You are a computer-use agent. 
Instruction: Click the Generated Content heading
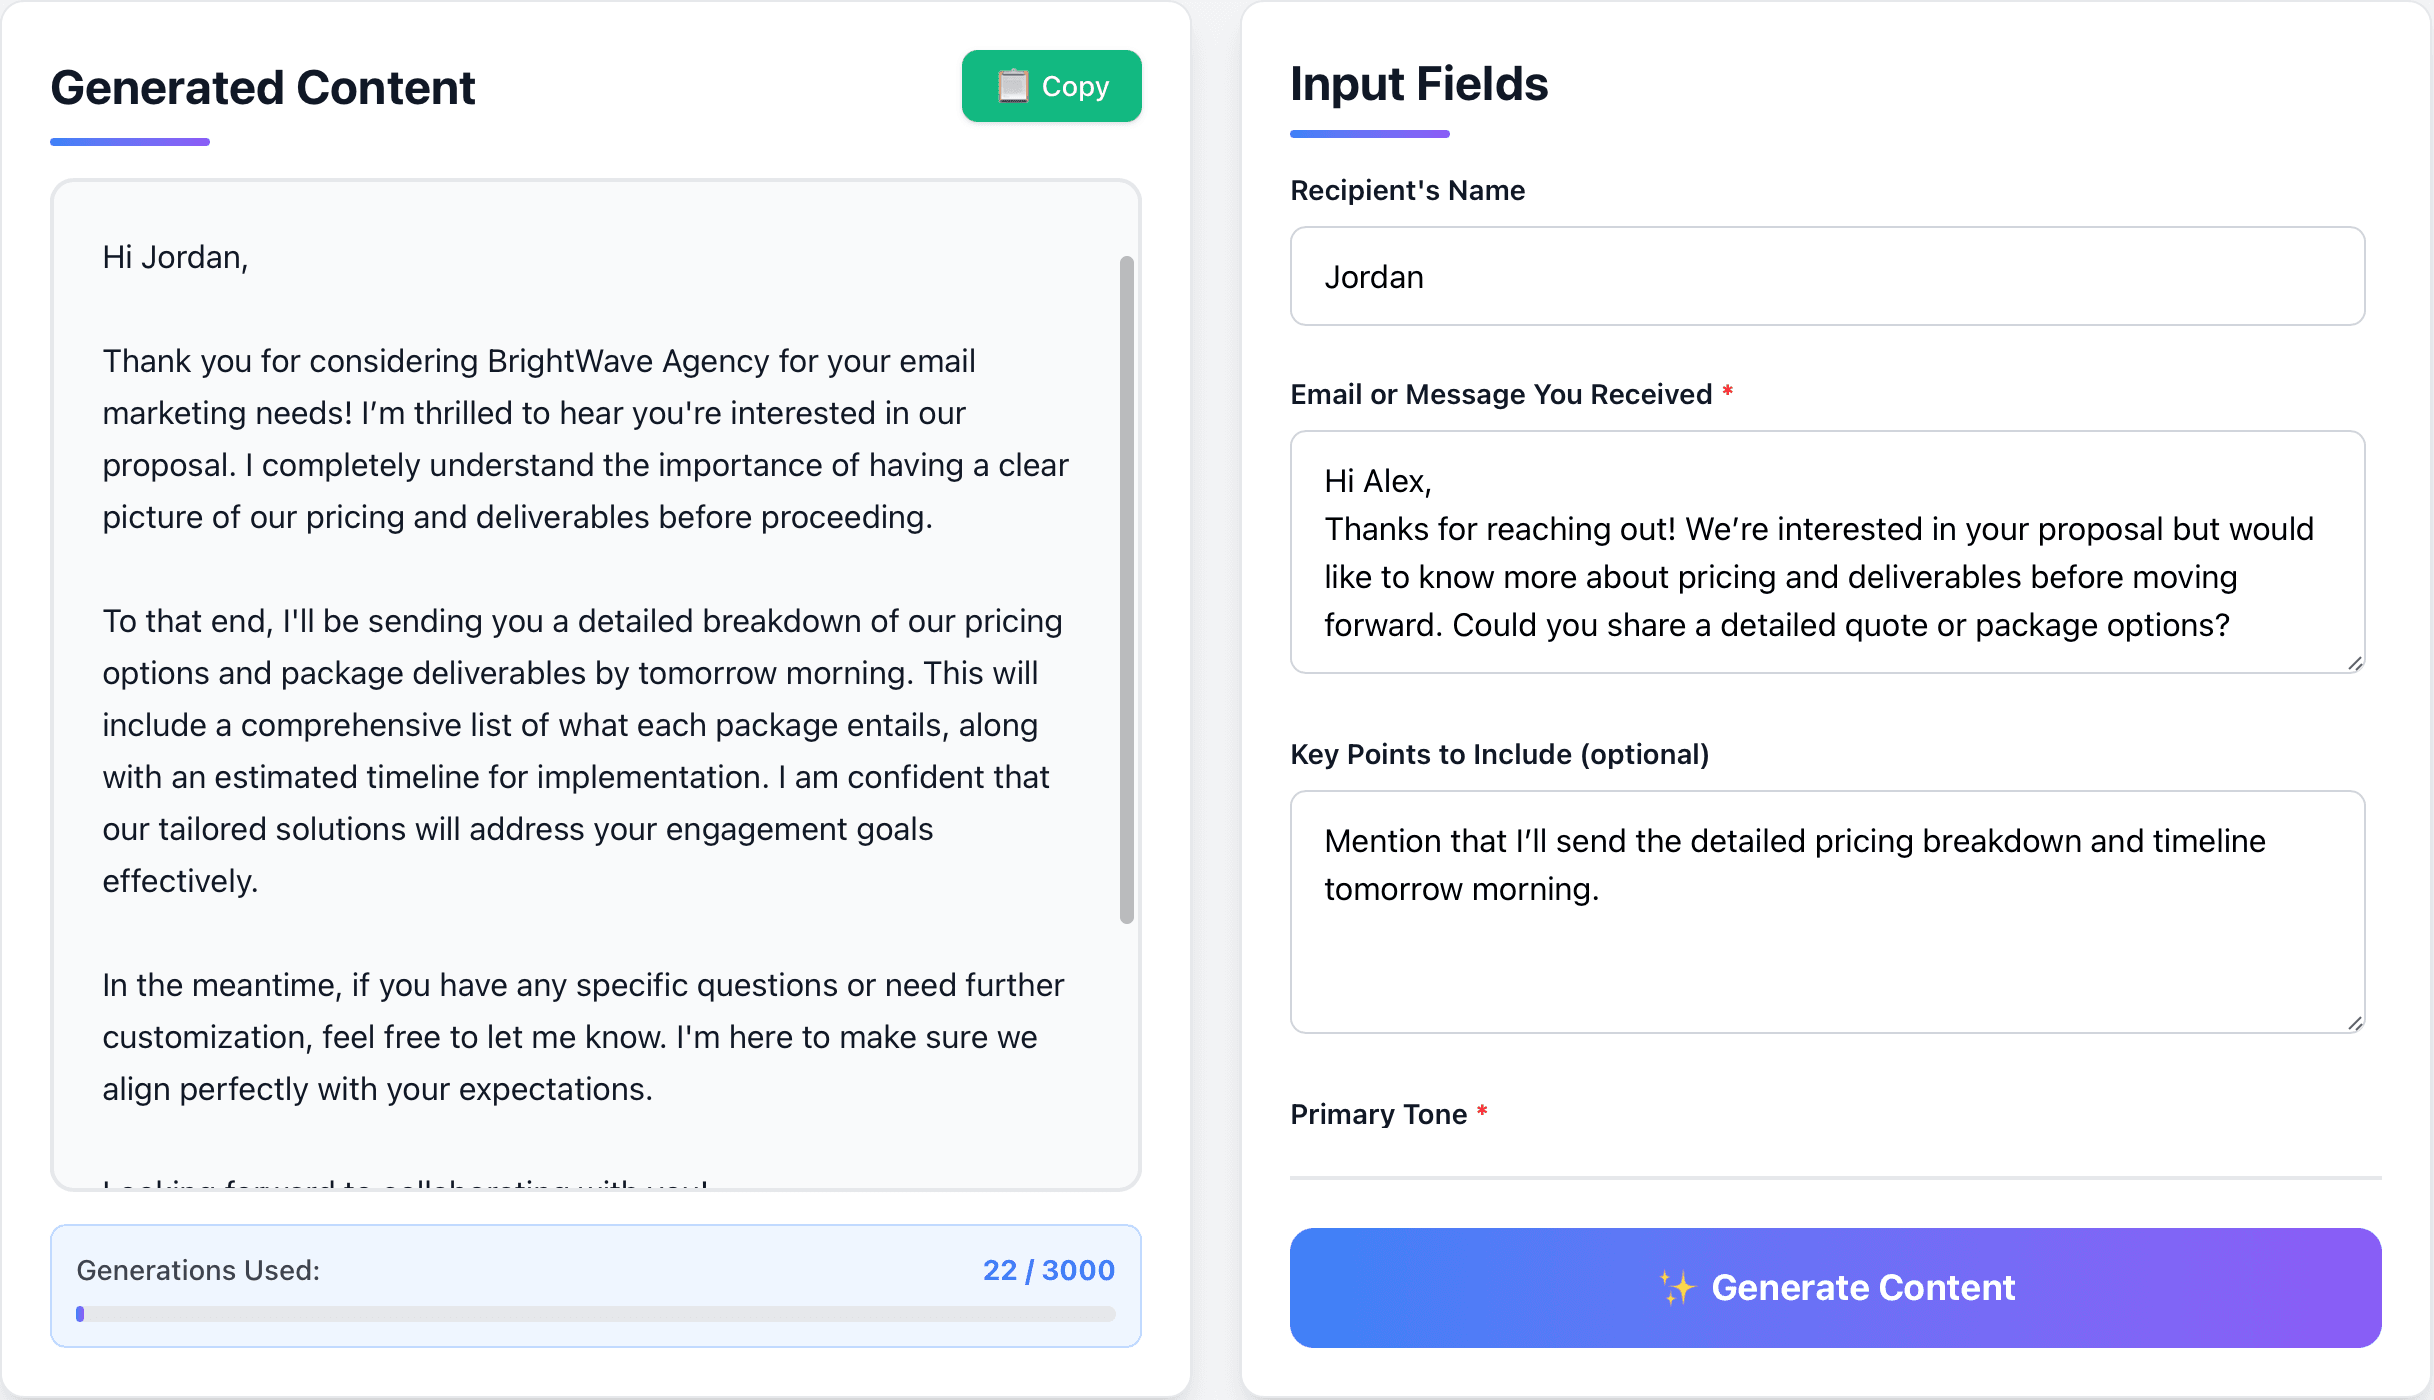263,87
